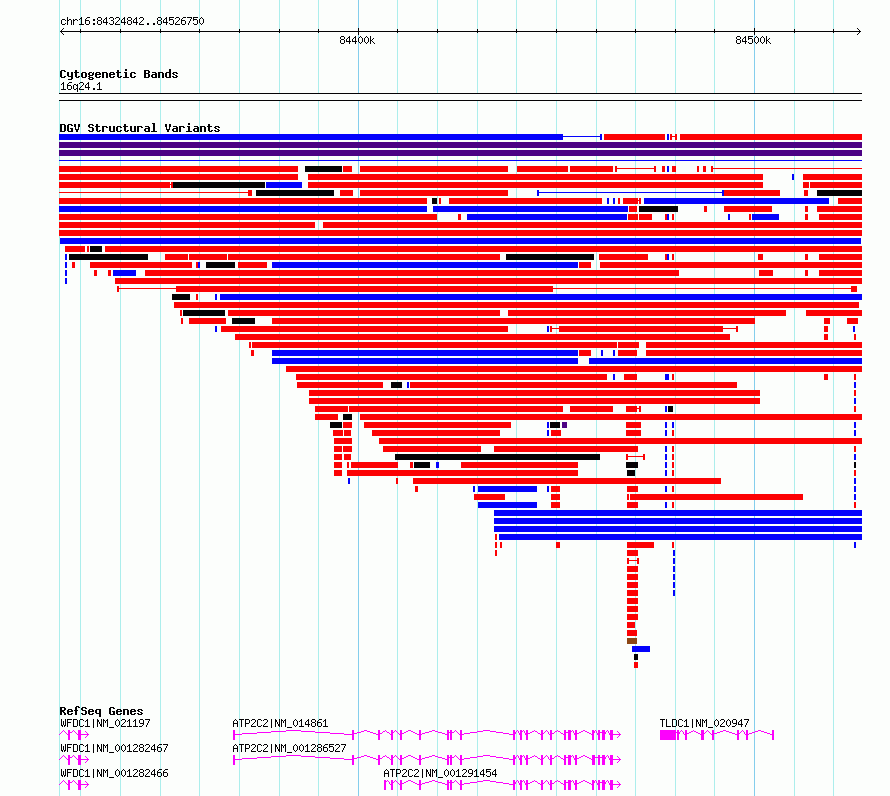Image resolution: width=890 pixels, height=796 pixels.
Task: Select the 16q24.1 cytogenetic band bar
Action: tap(460, 97)
